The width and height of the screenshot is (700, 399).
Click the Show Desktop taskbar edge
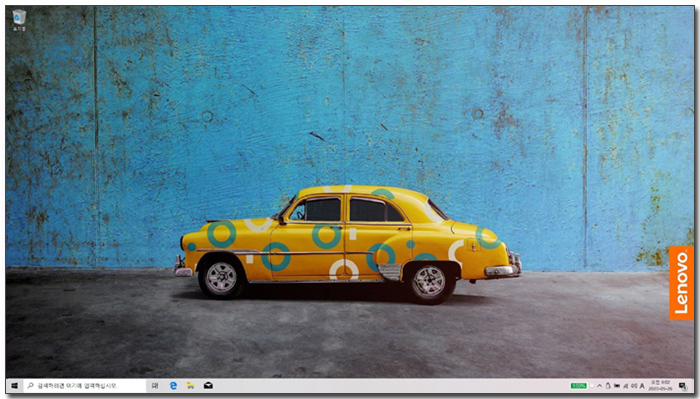(693, 386)
